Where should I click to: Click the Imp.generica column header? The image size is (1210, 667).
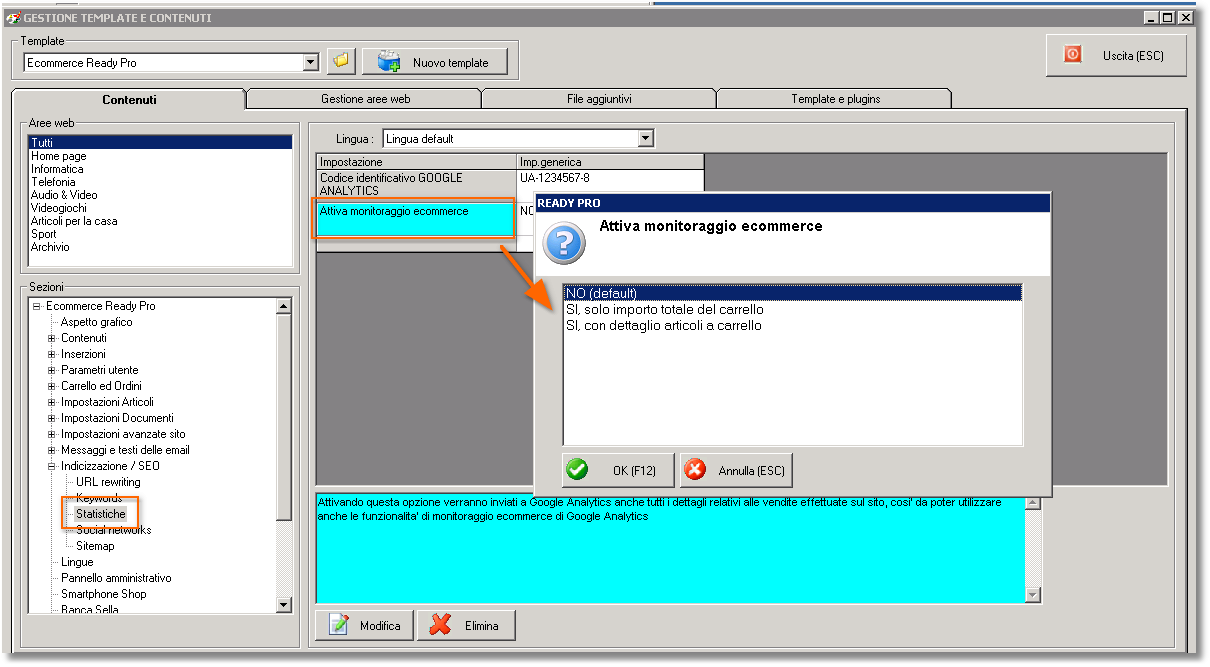(610, 162)
